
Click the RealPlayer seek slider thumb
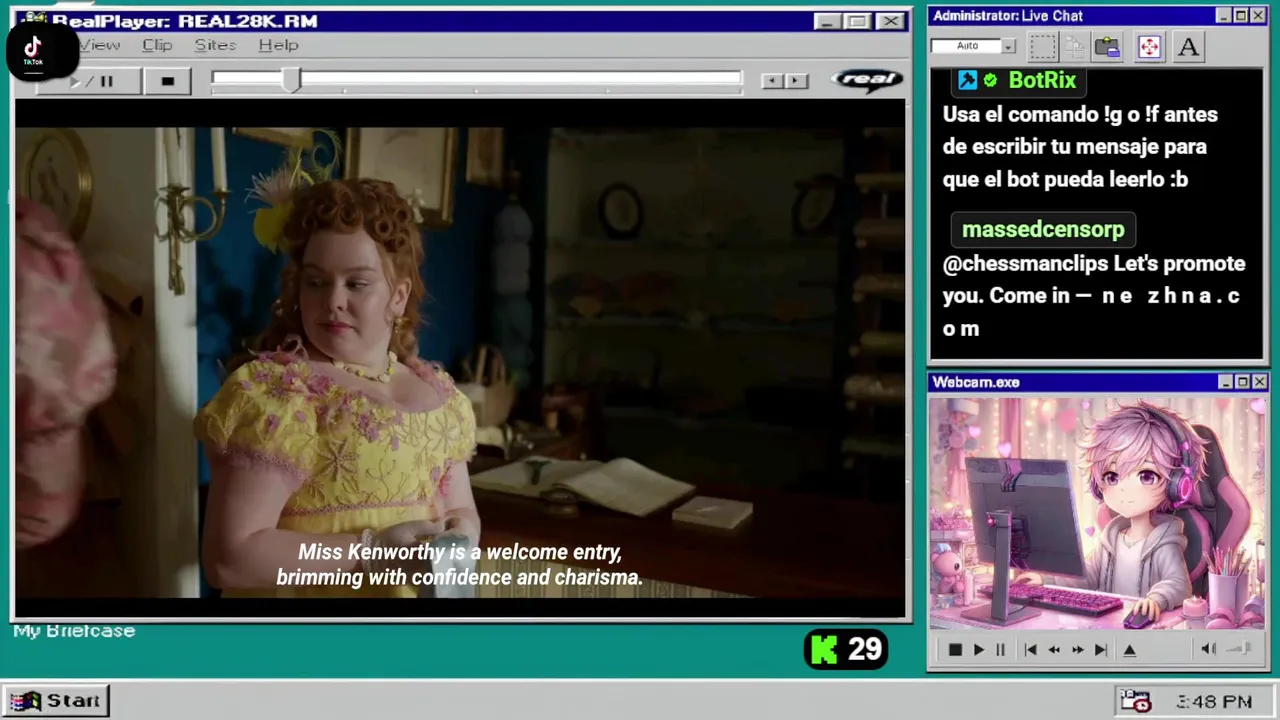point(291,81)
